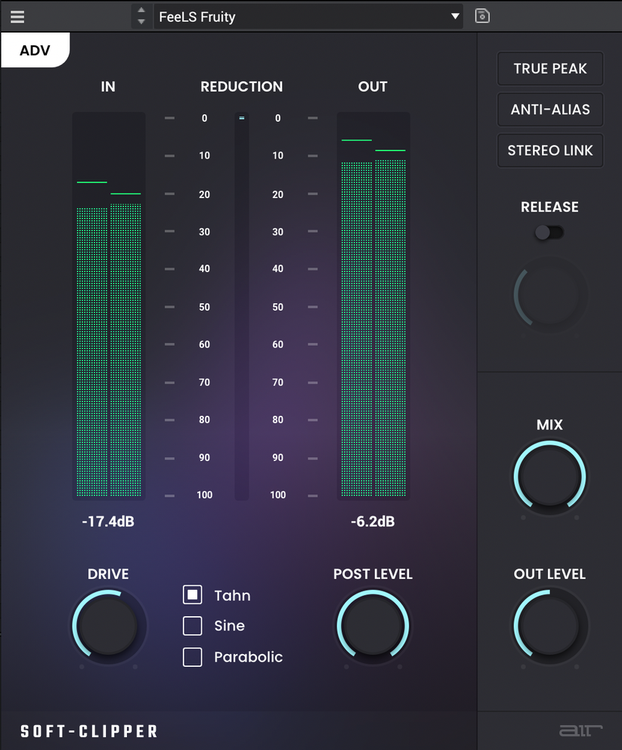
Task: Step to next preset with down arrow
Action: (141, 22)
